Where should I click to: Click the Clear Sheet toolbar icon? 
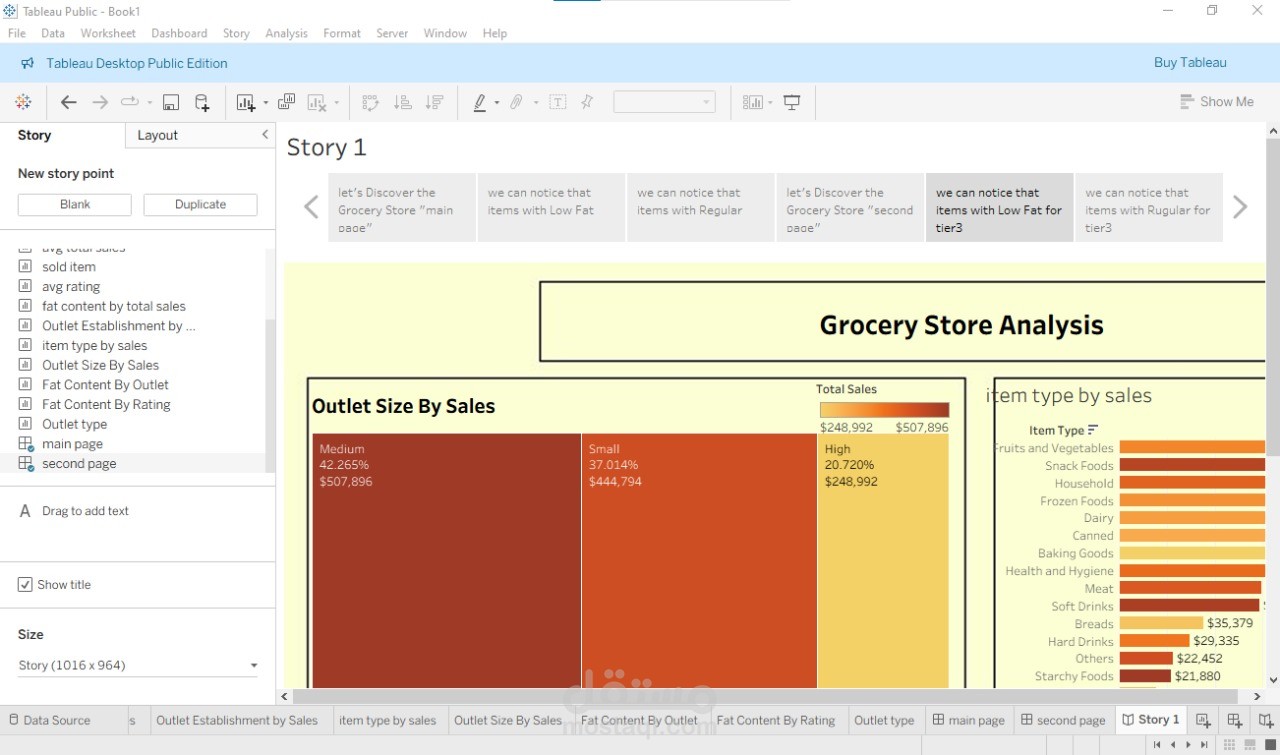point(315,101)
